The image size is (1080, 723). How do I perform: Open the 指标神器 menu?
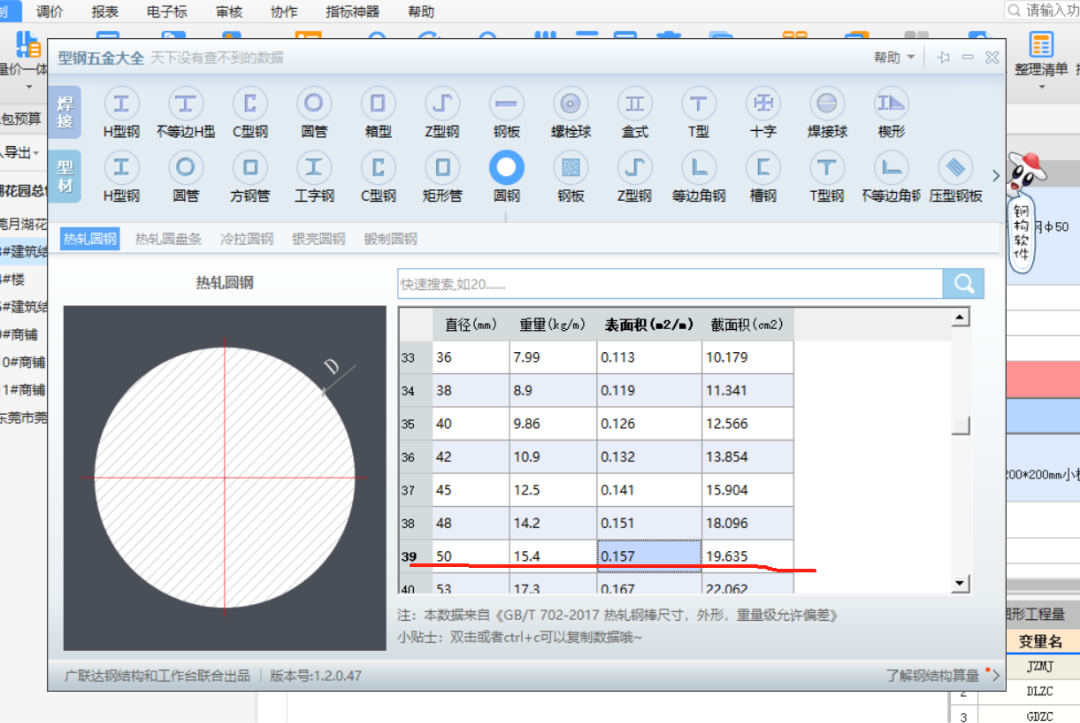(x=353, y=11)
